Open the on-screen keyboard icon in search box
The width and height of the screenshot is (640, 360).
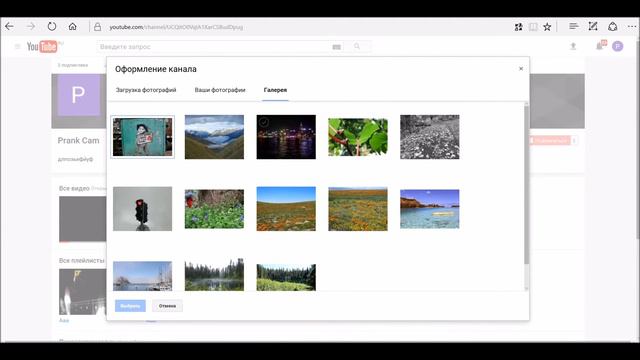click(x=336, y=47)
